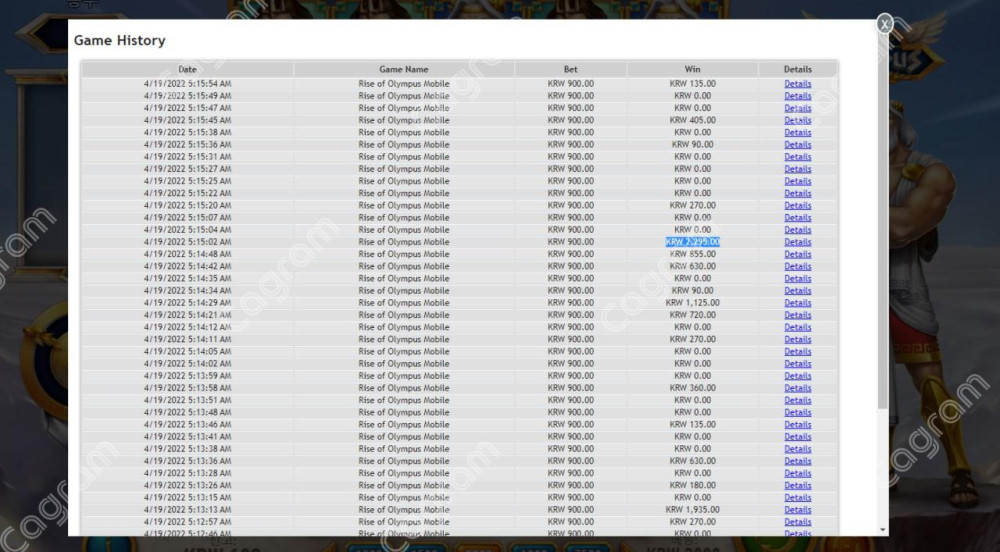This screenshot has height=552, width=1000.
Task: View Details of the KRW 360.00 win
Action: click(x=797, y=388)
